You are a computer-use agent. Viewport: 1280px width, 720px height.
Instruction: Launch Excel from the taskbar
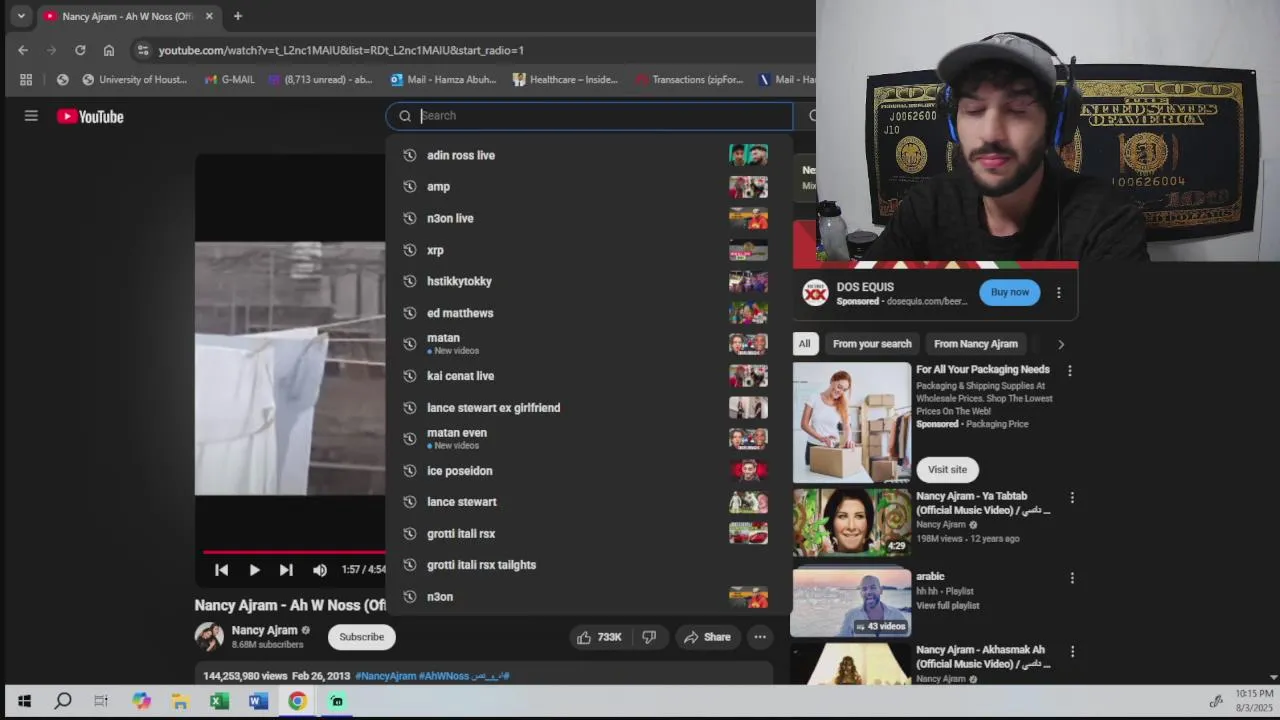pyautogui.click(x=219, y=701)
